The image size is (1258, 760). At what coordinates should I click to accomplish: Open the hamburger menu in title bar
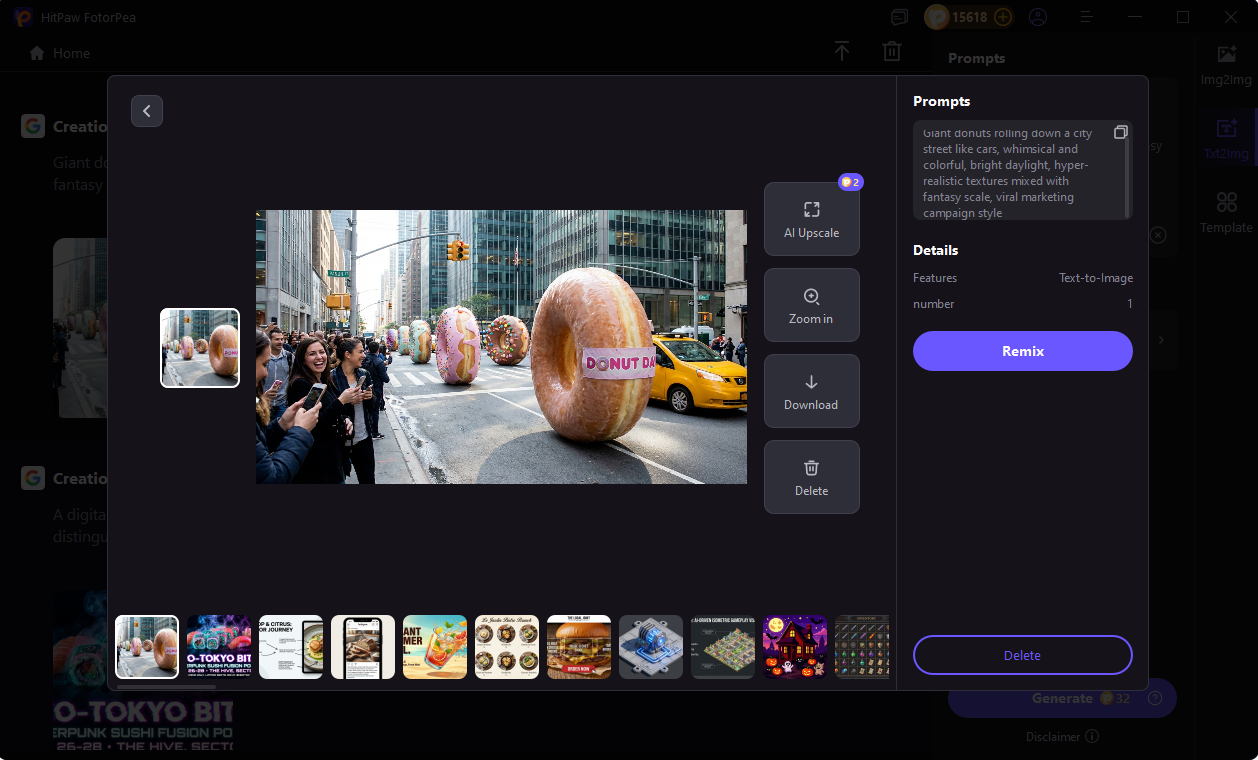tap(1087, 17)
